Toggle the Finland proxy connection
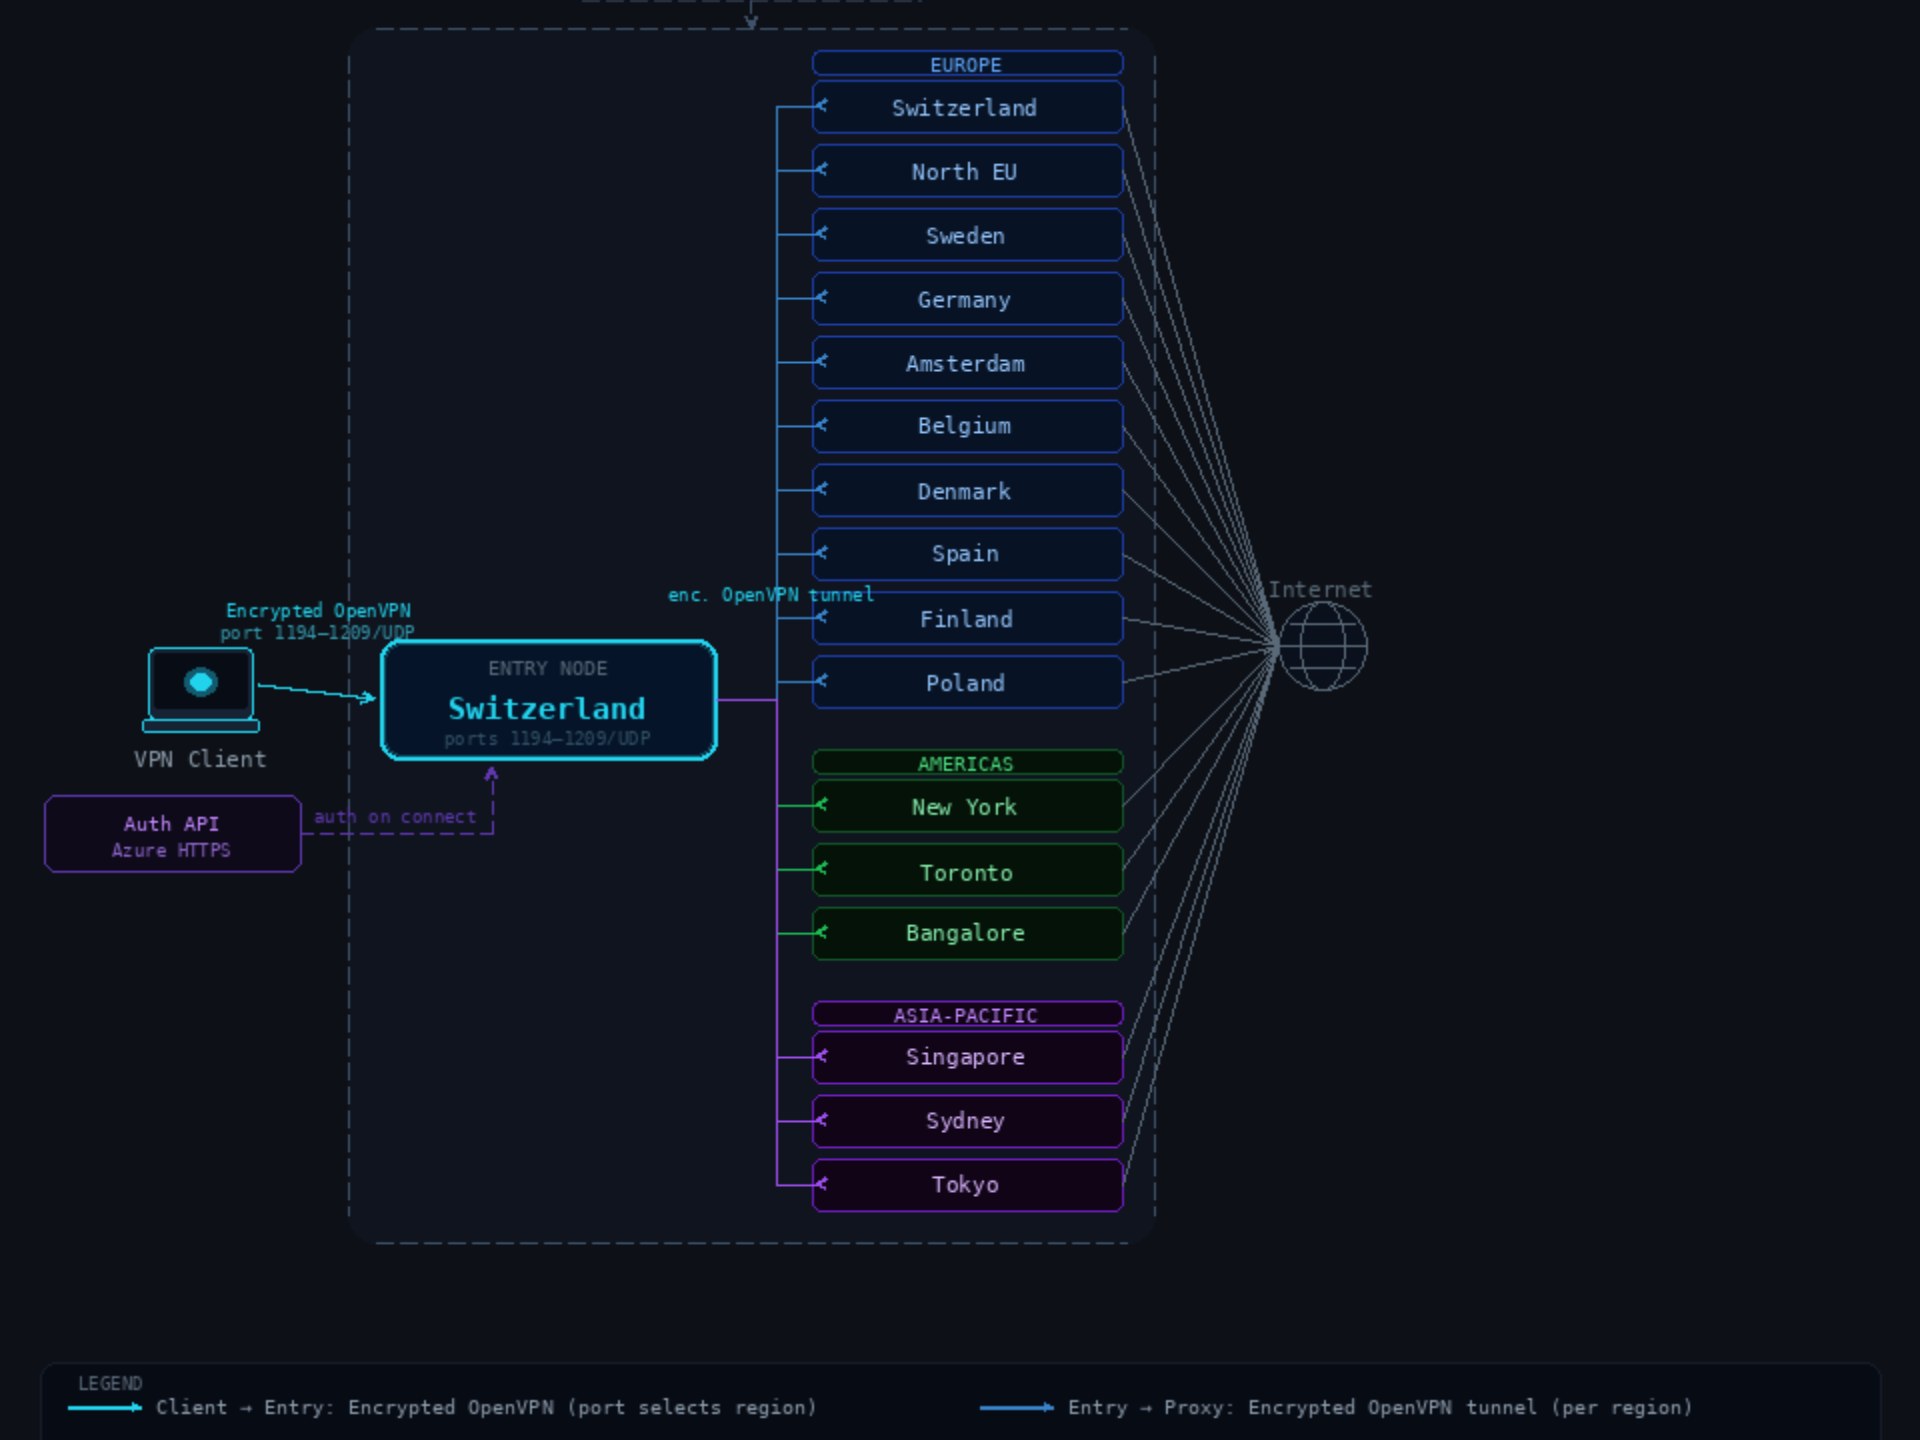 coord(965,619)
